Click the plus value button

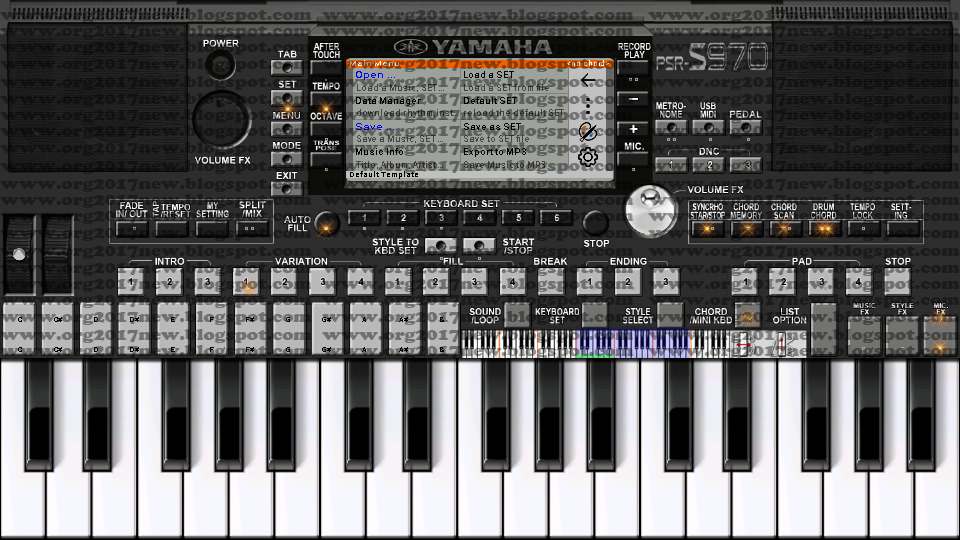click(x=633, y=129)
